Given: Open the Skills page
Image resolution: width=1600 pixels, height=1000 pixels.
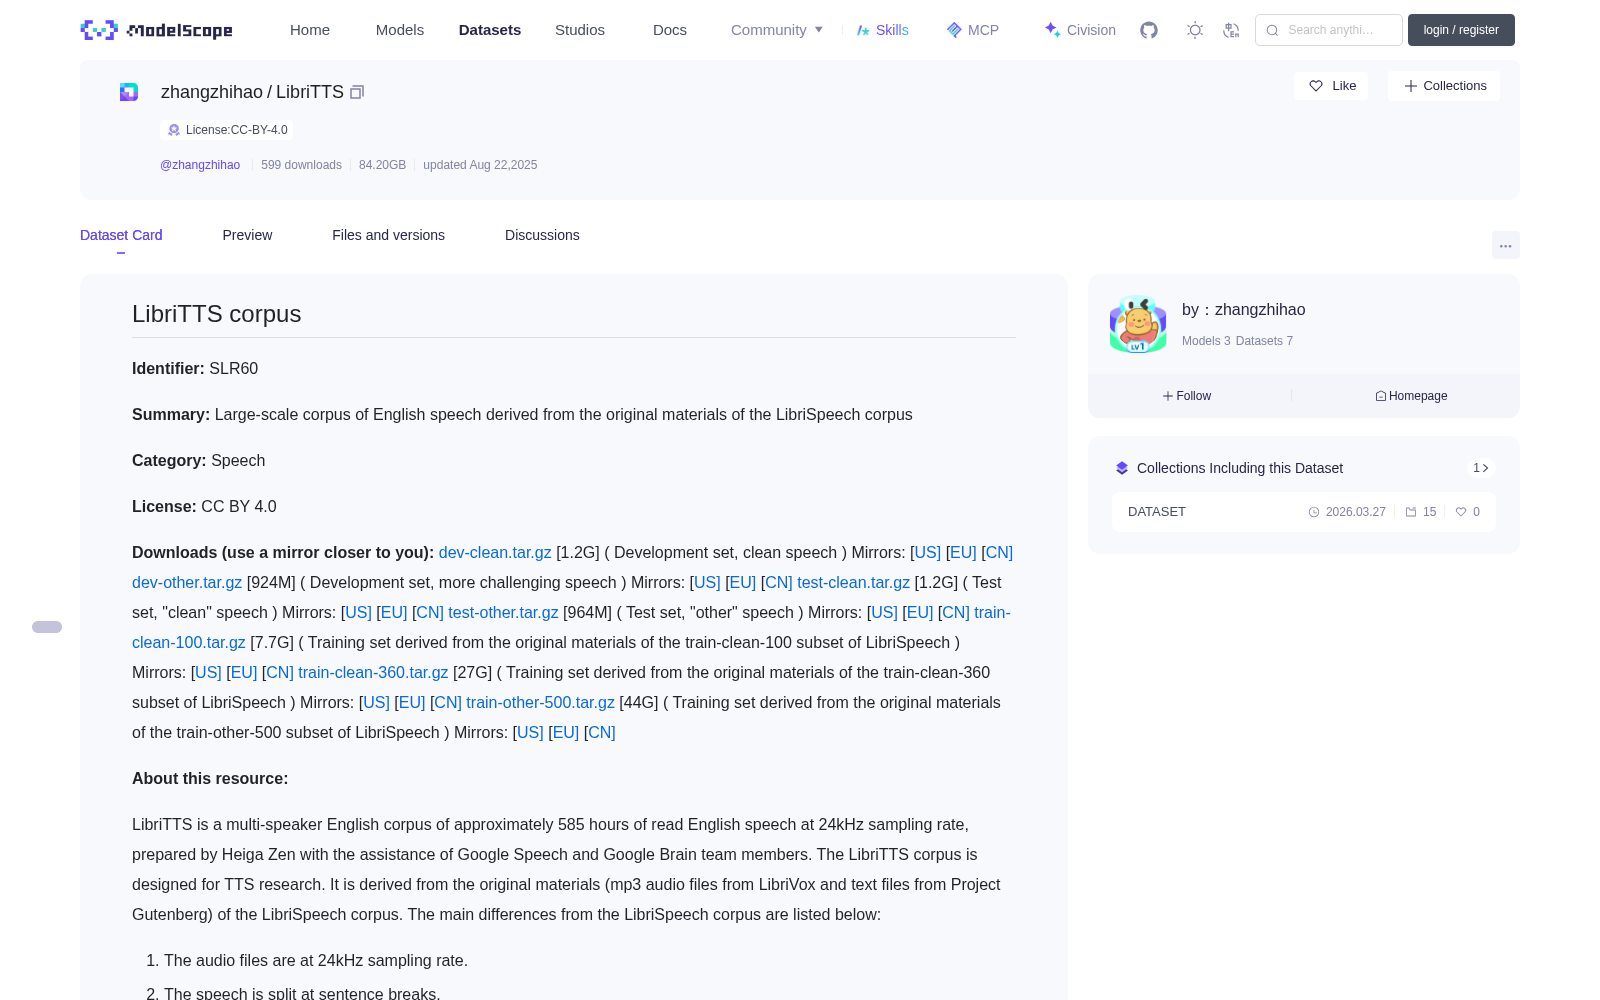Looking at the screenshot, I should coord(883,30).
